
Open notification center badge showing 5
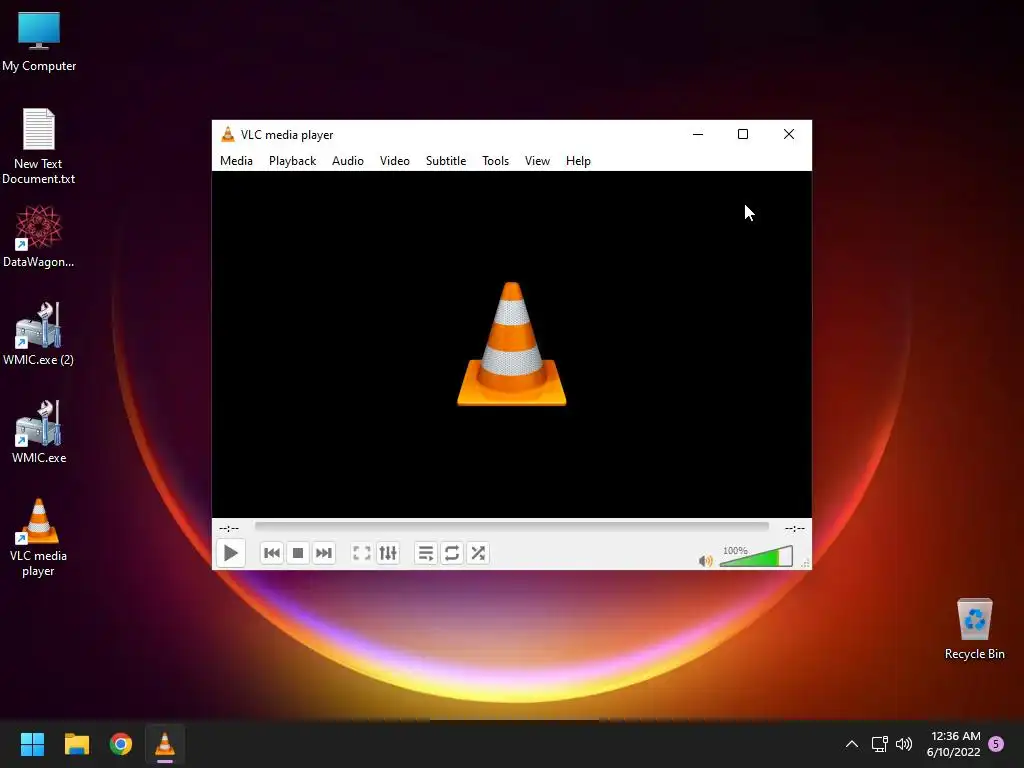tap(996, 744)
